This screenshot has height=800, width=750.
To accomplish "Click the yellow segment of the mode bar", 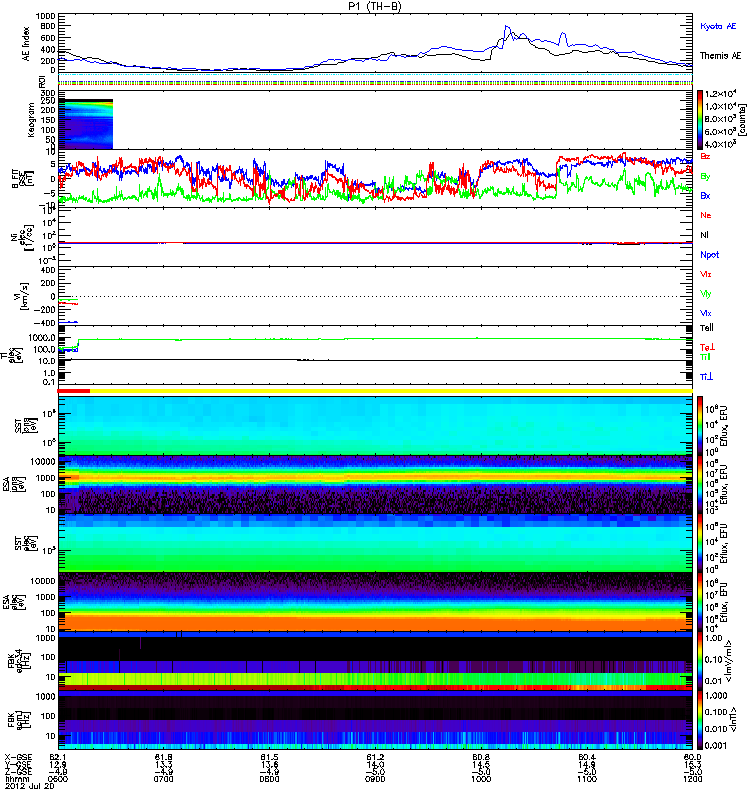I will (x=391, y=391).
